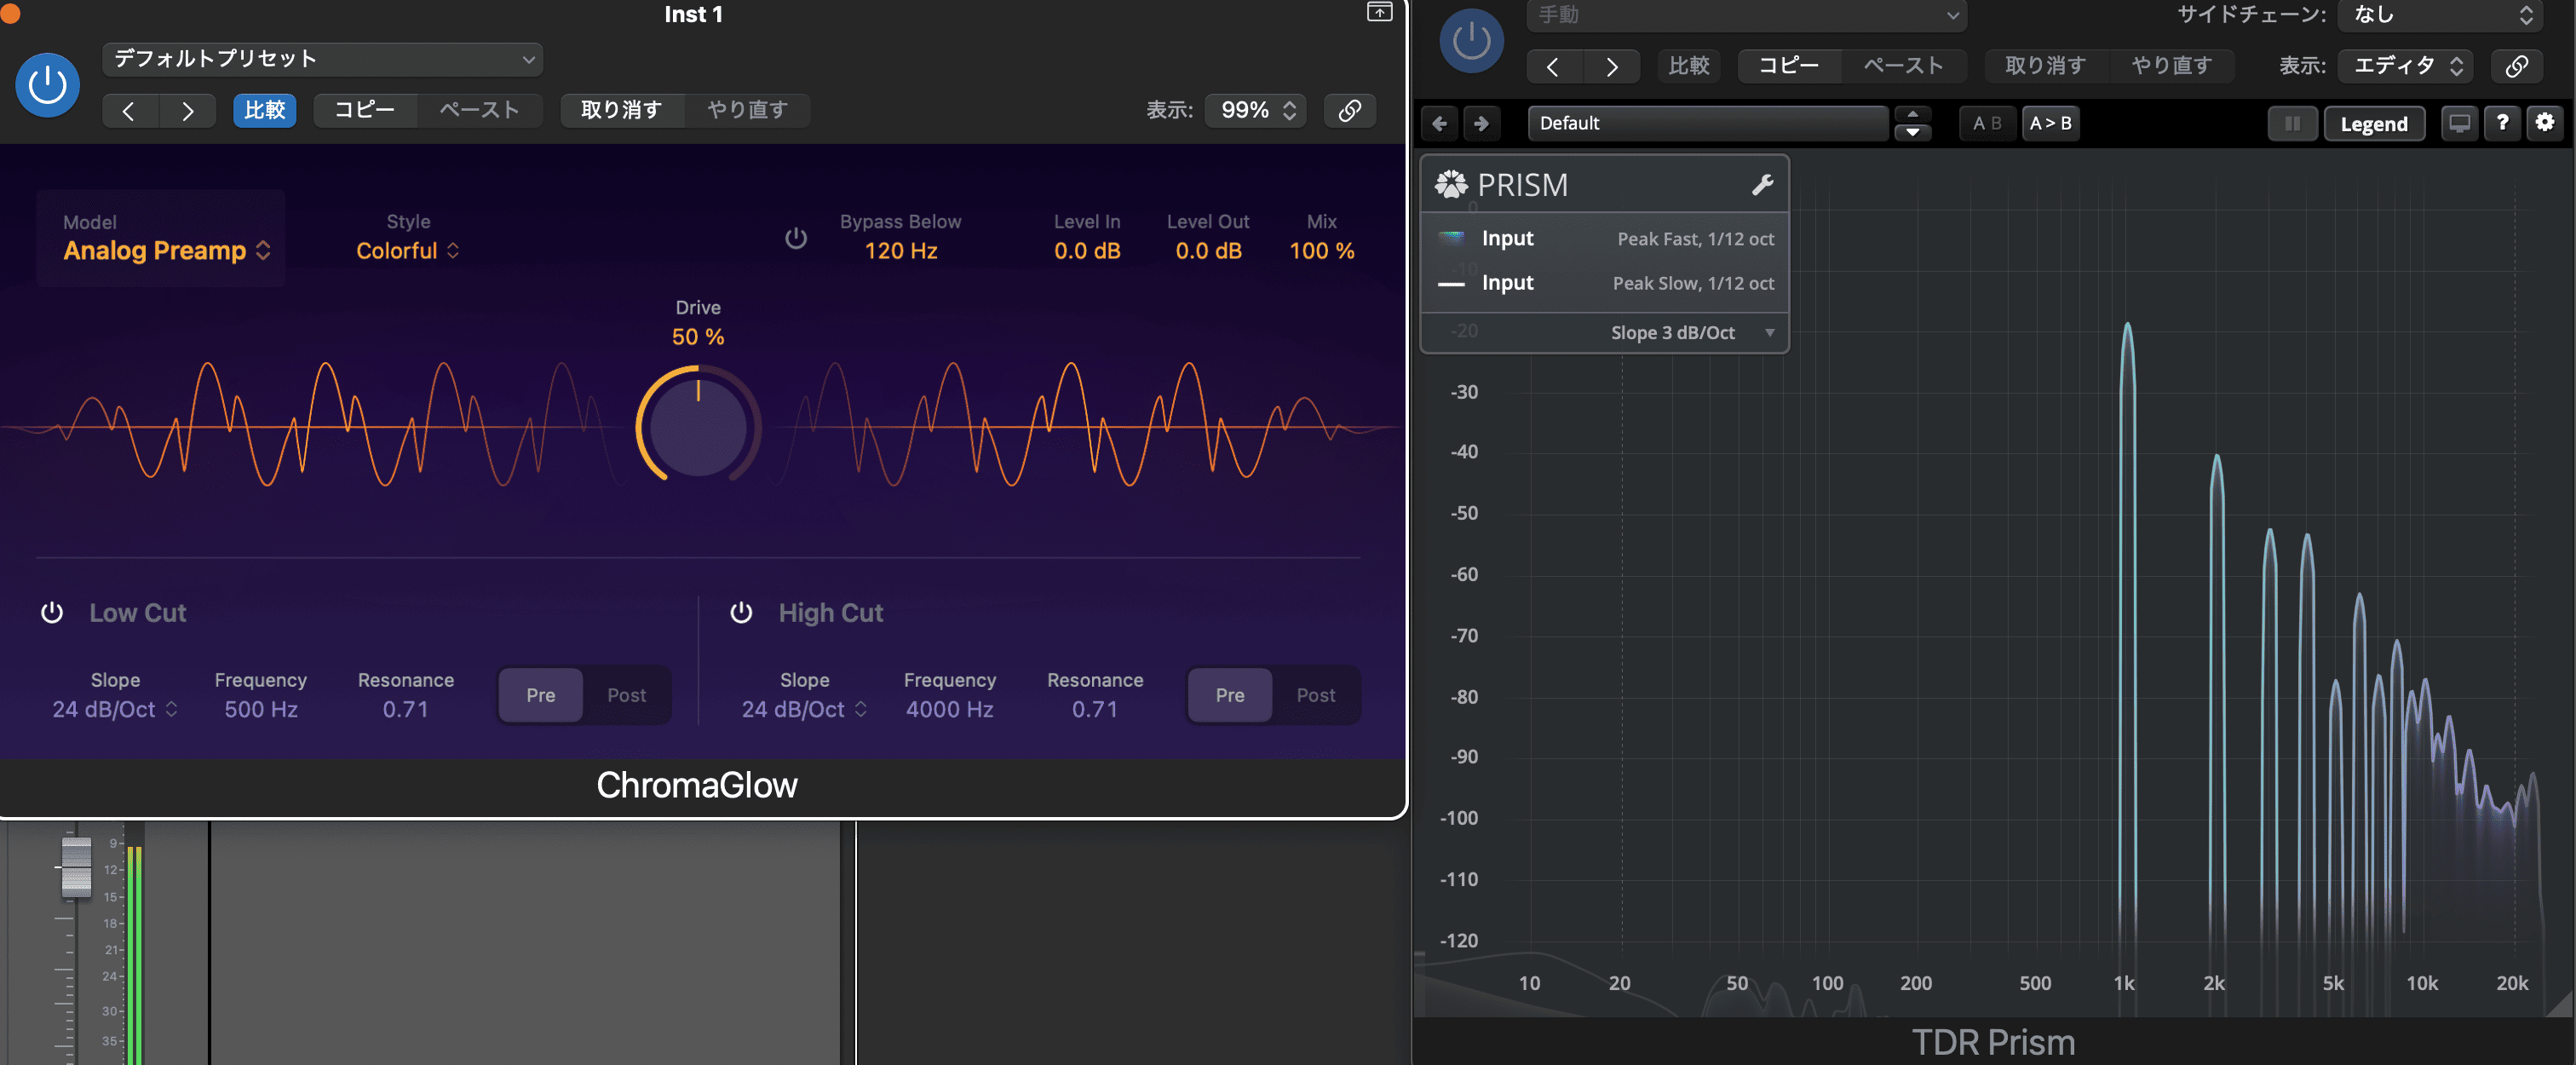The image size is (2576, 1065).
Task: Click the link icon in ChromaGlow header
Action: pos(1350,110)
